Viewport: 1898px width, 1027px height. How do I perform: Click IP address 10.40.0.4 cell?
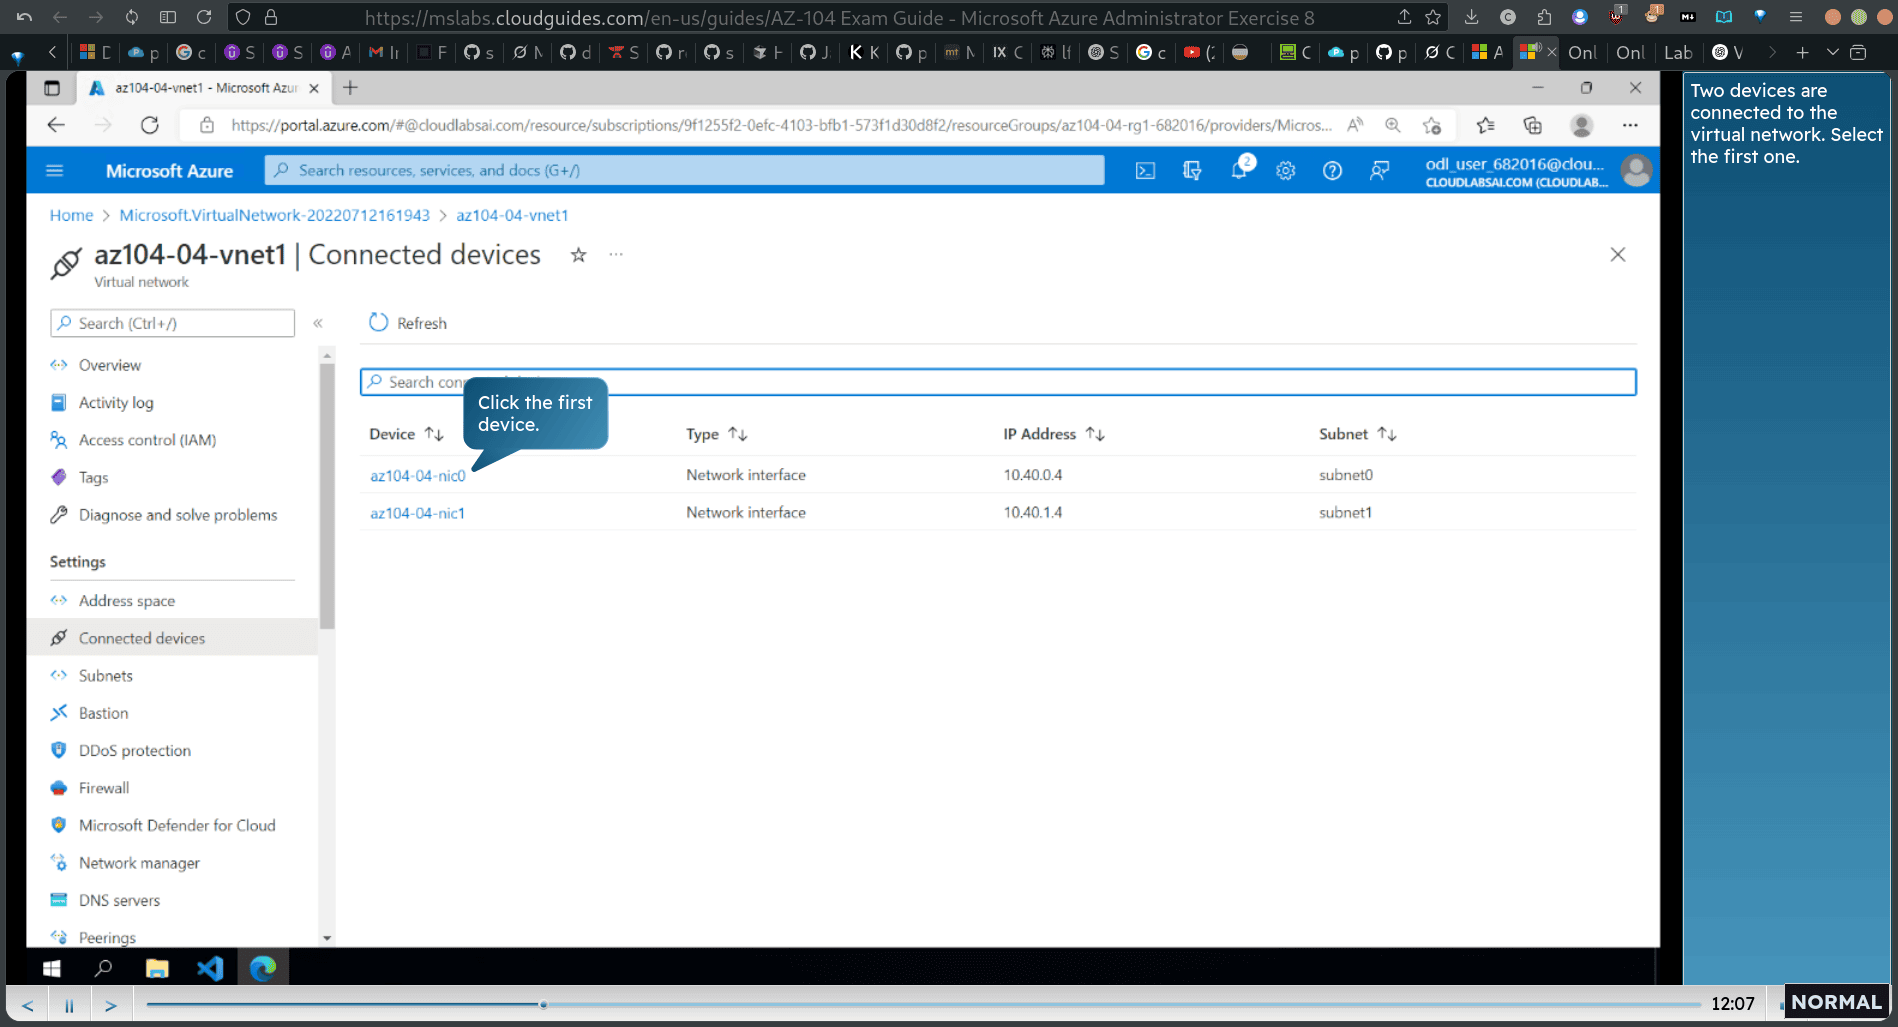tap(1033, 475)
